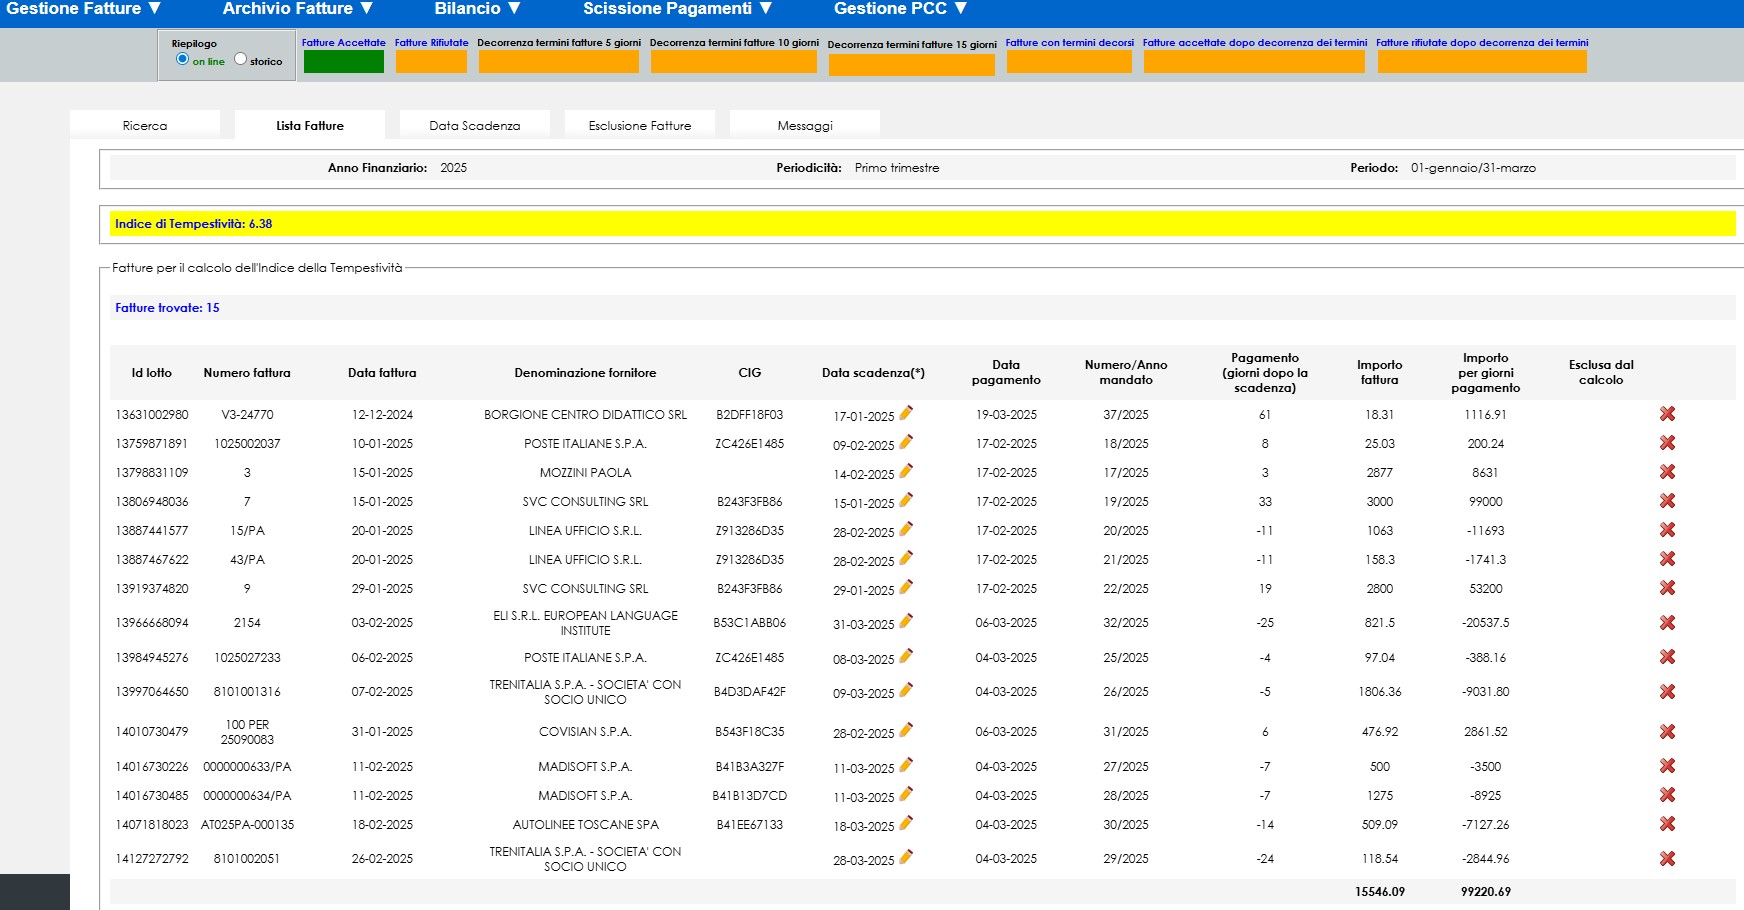The image size is (1744, 910).
Task: Open the Gestione Fatture dropdown menu
Action: click(x=84, y=9)
